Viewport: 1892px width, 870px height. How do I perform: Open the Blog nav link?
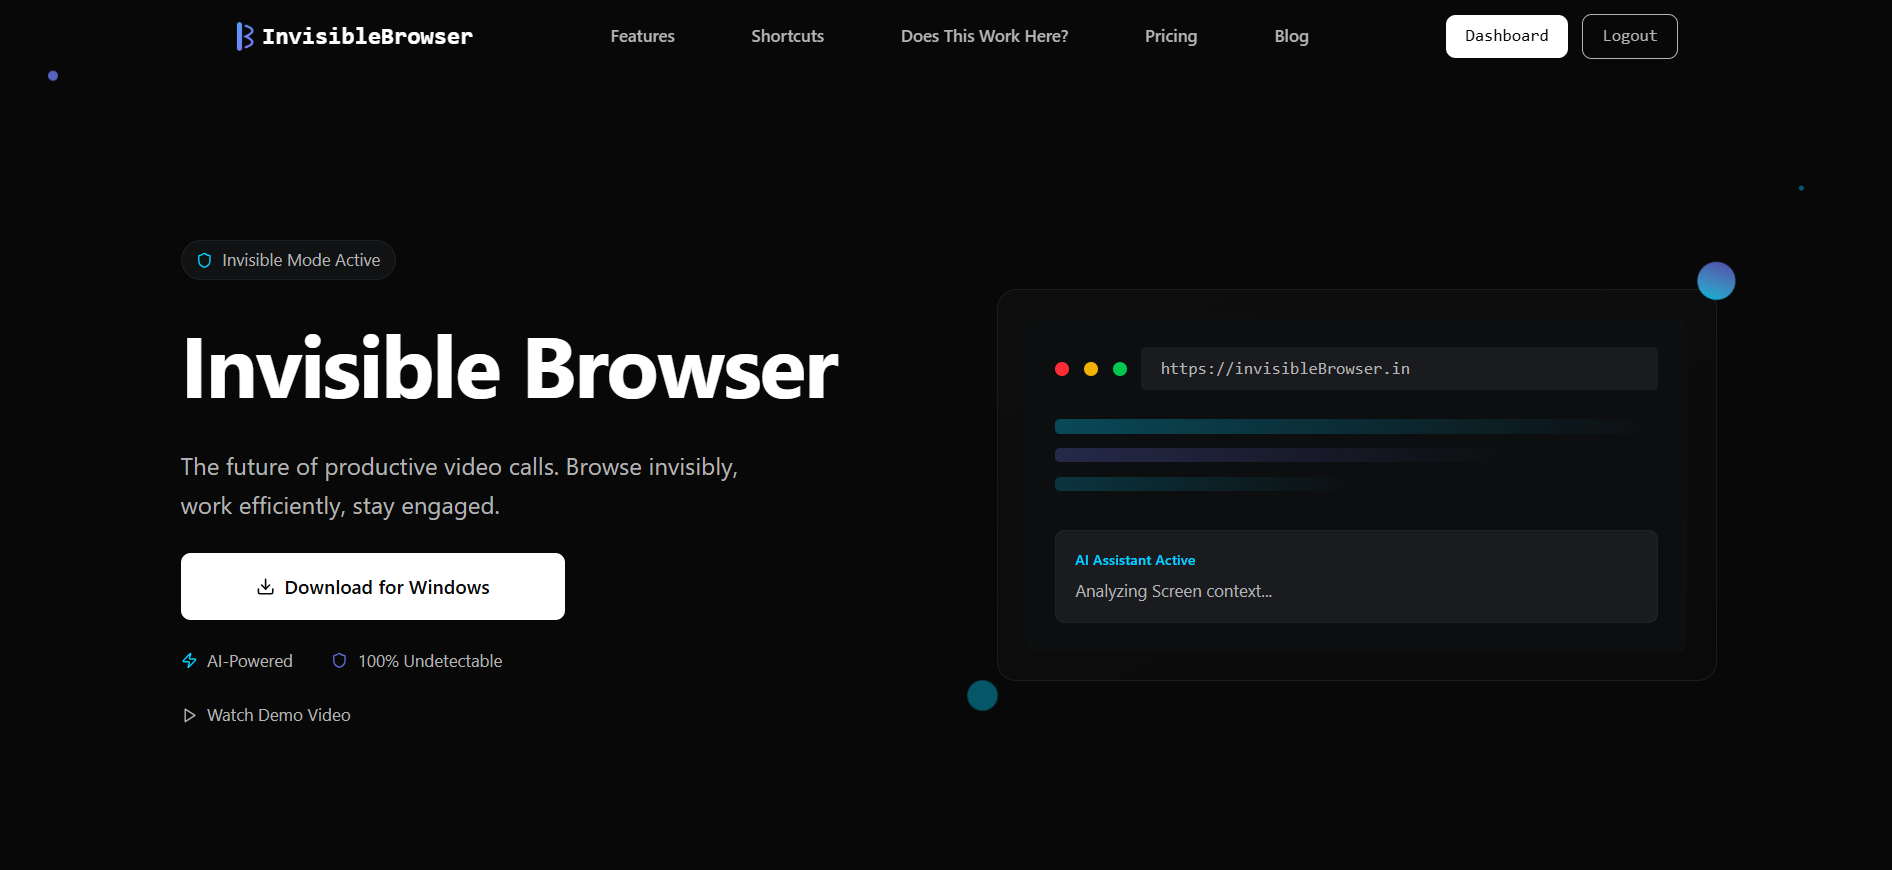pos(1291,36)
